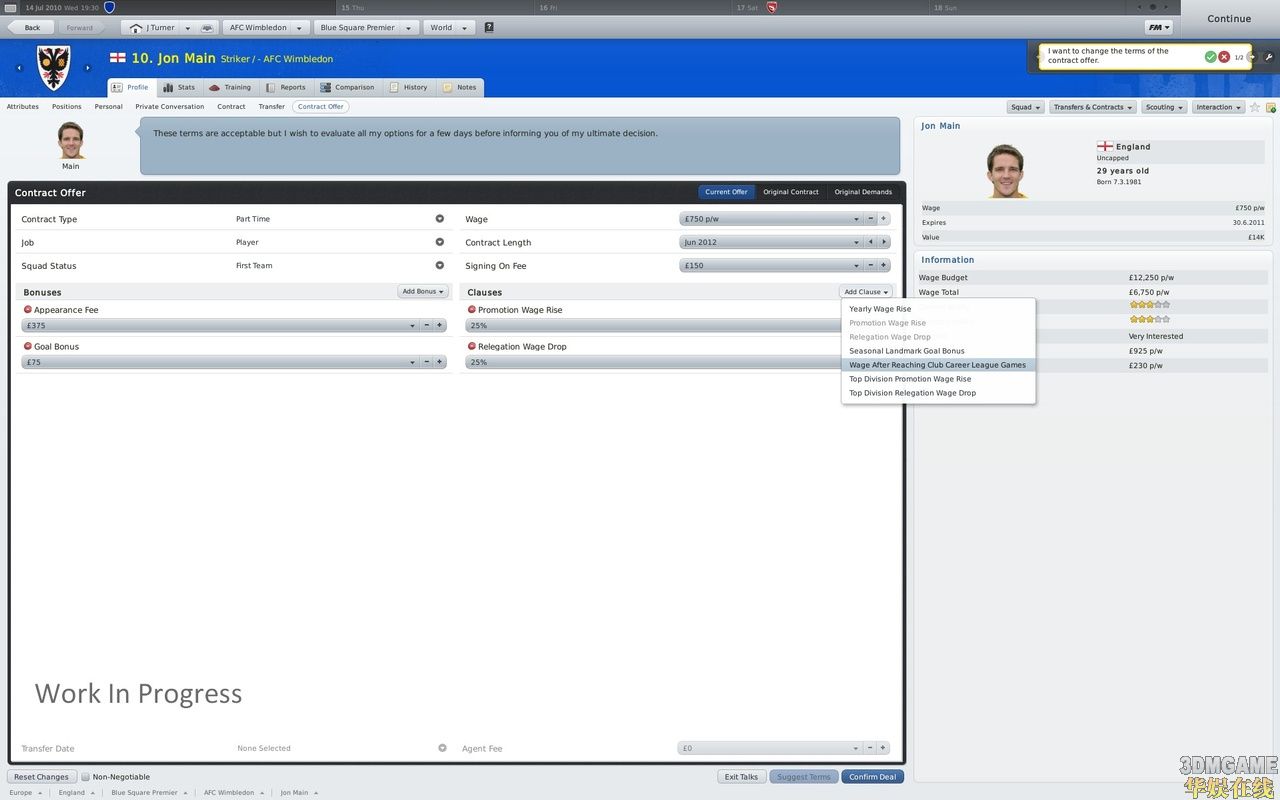Screen dimensions: 1280x800
Task: Remove the Promotion Wage Rise clause
Action: point(471,310)
